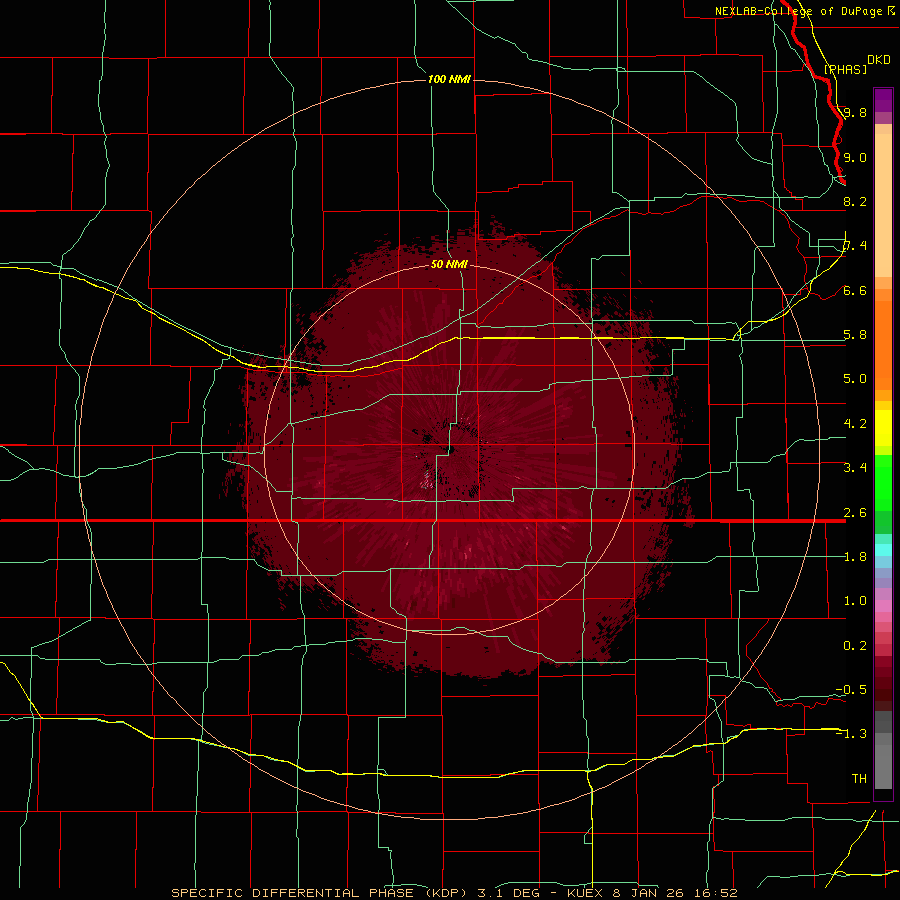Click the KUEX station ID in the caption
Image resolution: width=900 pixels, height=900 pixels.
tap(585, 893)
